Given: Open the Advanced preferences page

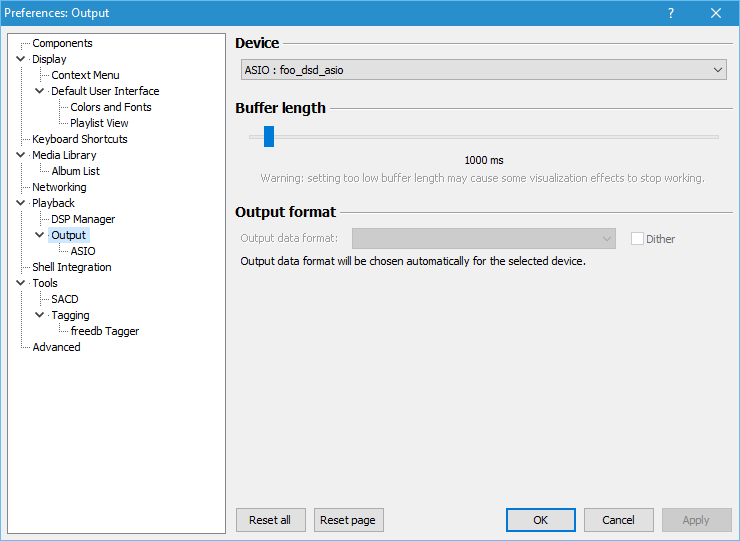Looking at the screenshot, I should pos(56,347).
